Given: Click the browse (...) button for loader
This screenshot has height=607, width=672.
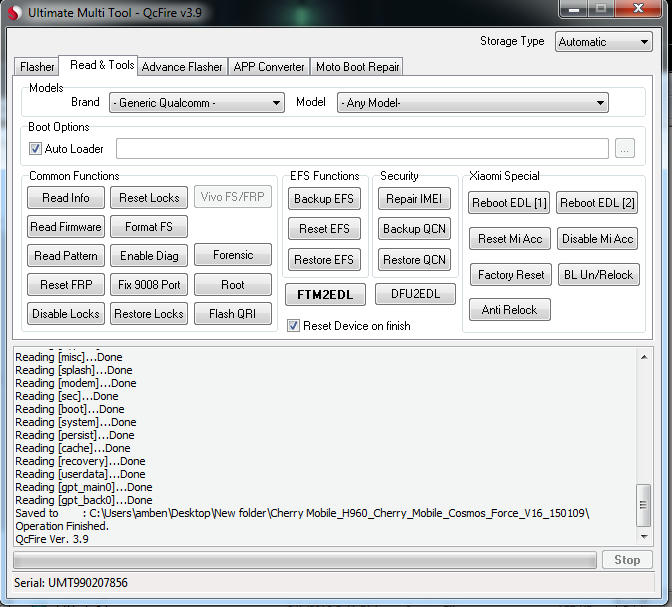Looking at the screenshot, I should 625,149.
